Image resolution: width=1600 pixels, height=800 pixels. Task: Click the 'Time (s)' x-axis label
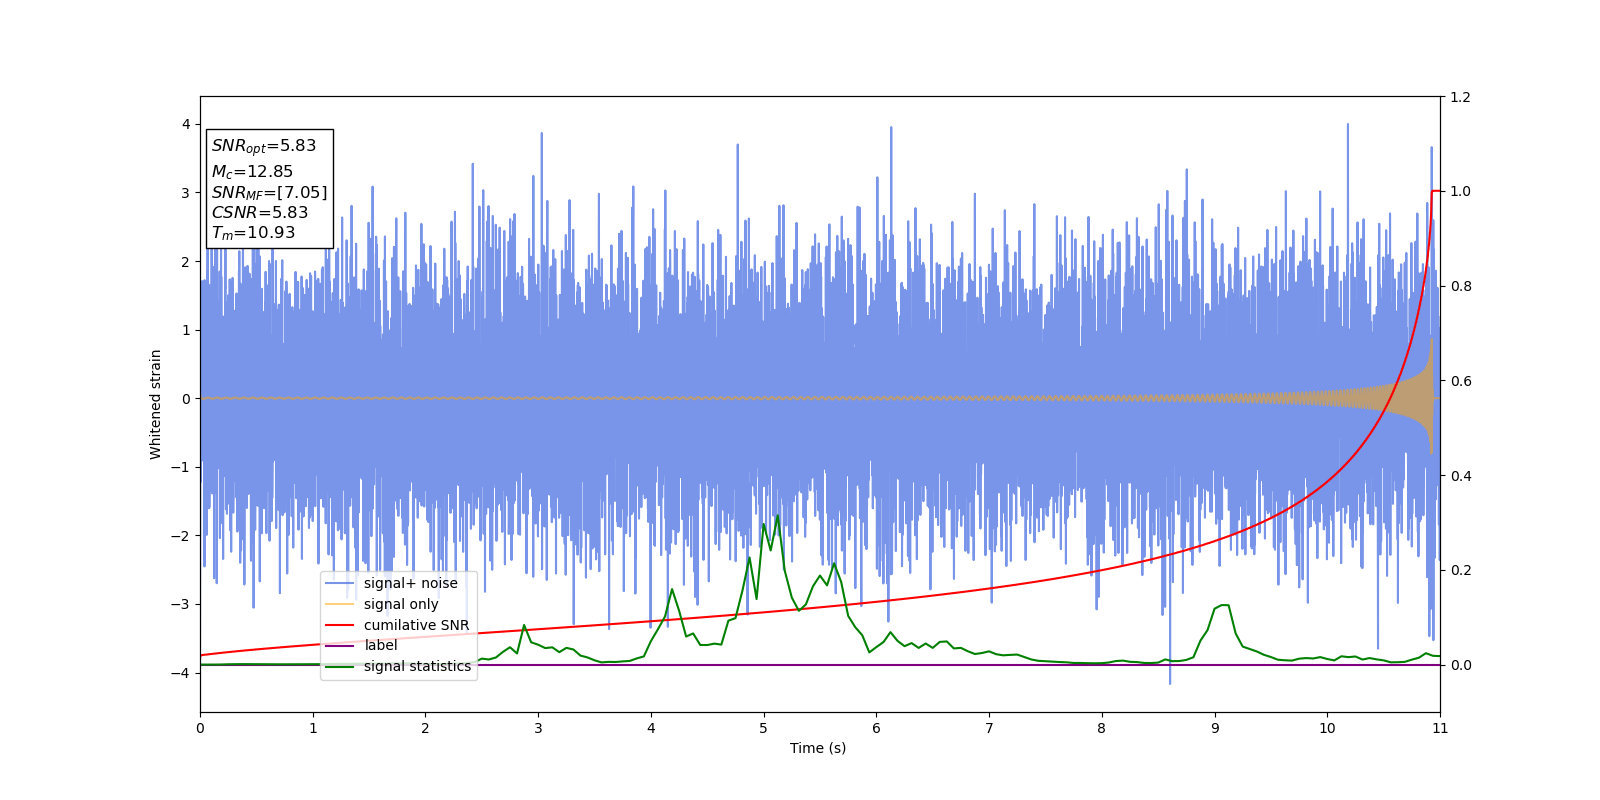pyautogui.click(x=818, y=748)
